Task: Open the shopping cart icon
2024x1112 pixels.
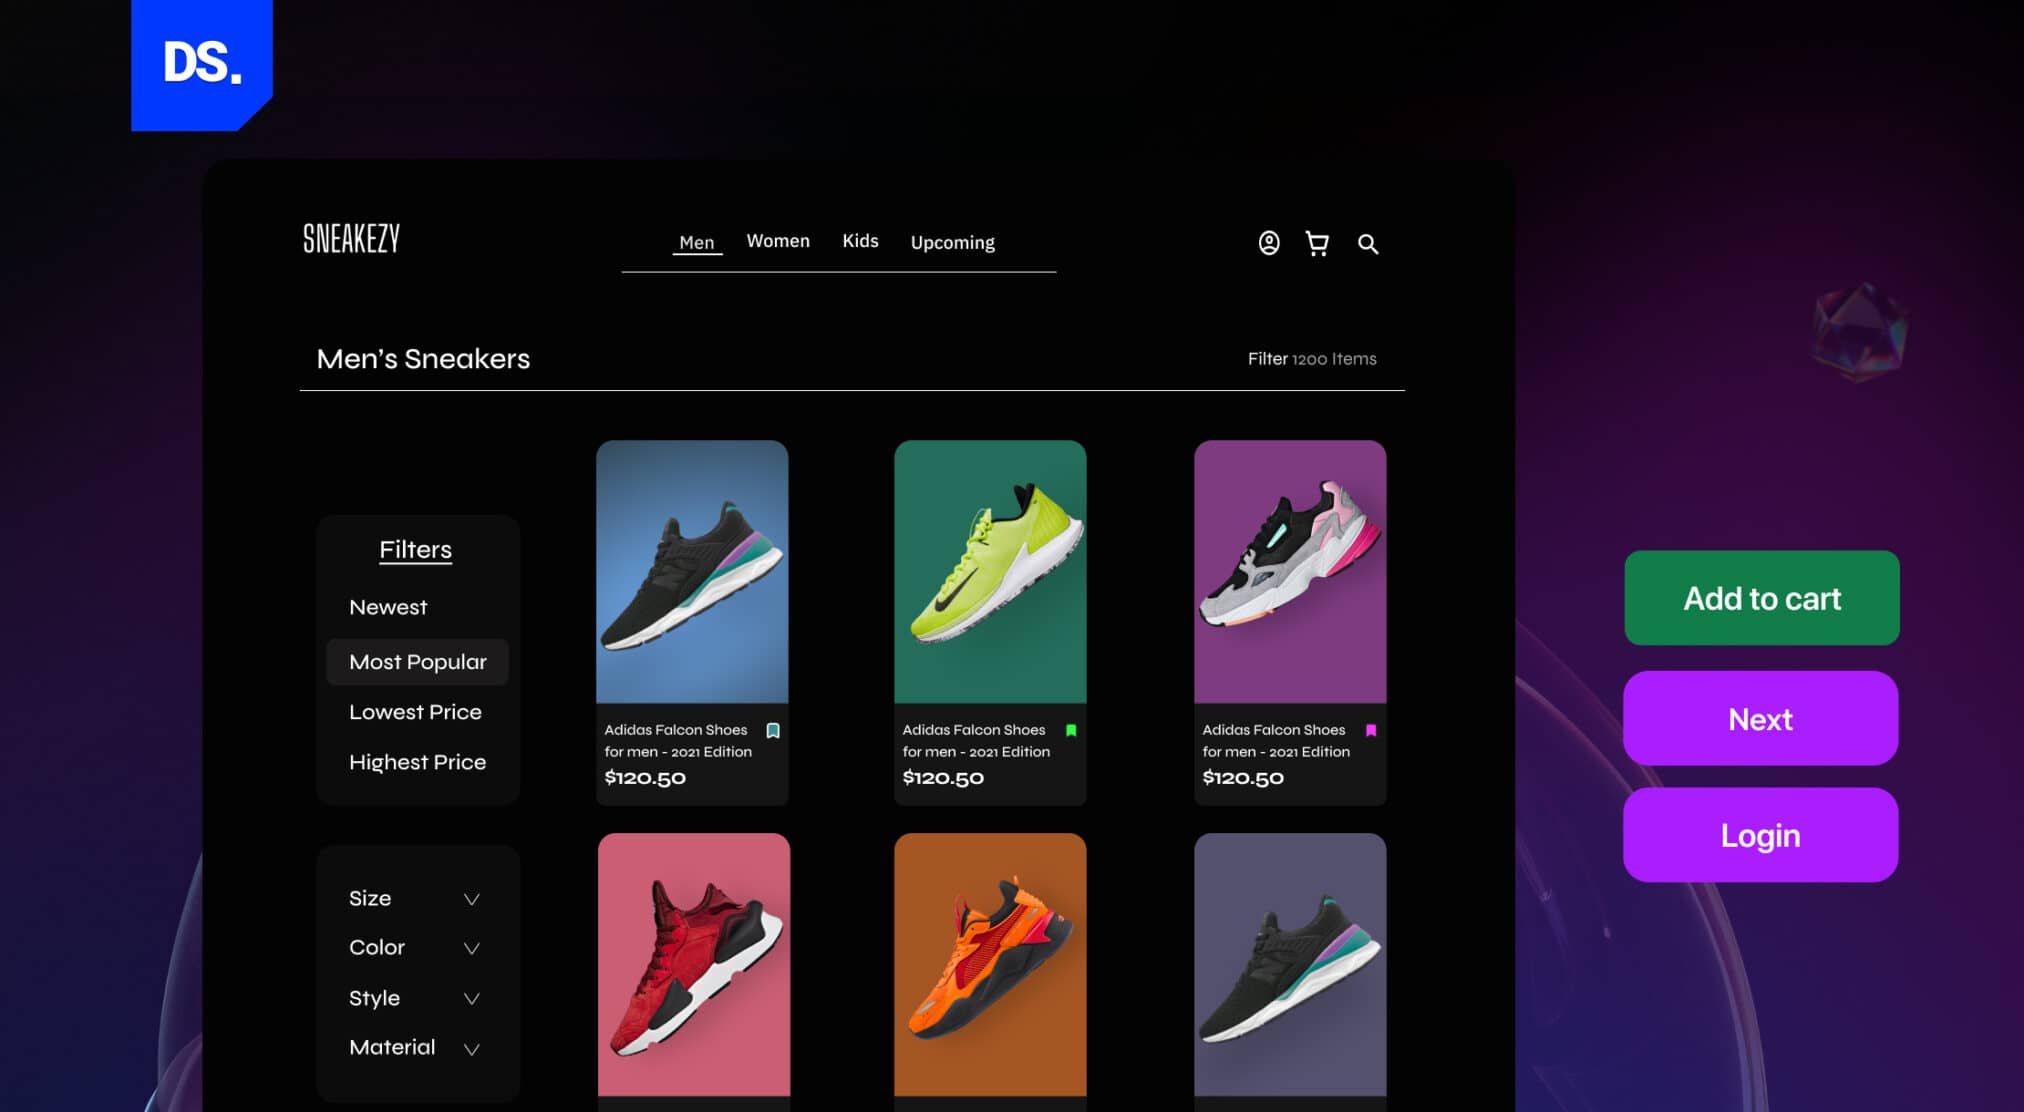Action: click(x=1317, y=243)
